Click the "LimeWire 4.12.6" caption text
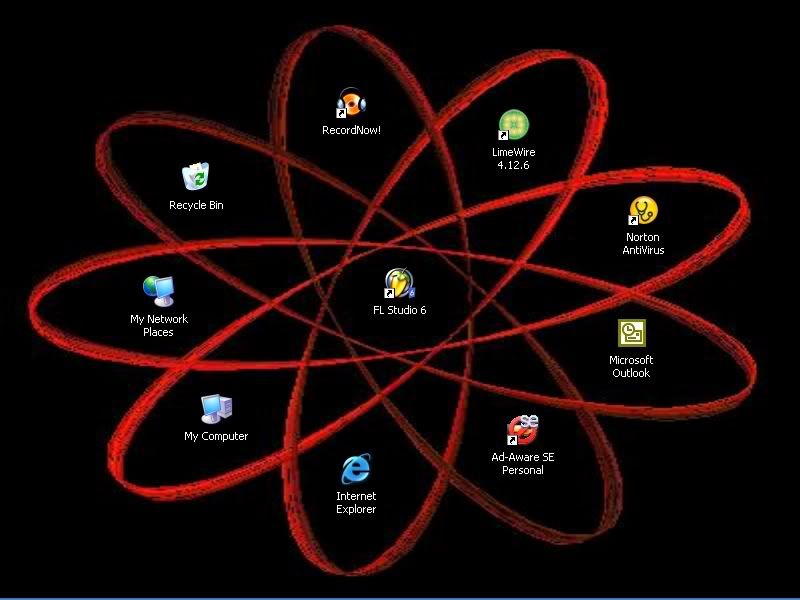Viewport: 800px width, 600px height. [513, 159]
